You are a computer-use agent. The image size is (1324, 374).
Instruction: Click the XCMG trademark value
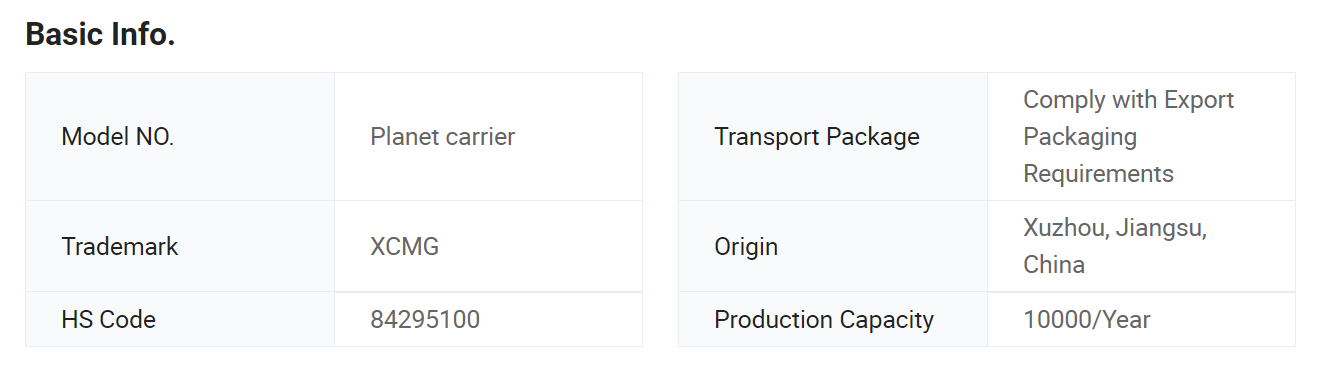click(405, 247)
